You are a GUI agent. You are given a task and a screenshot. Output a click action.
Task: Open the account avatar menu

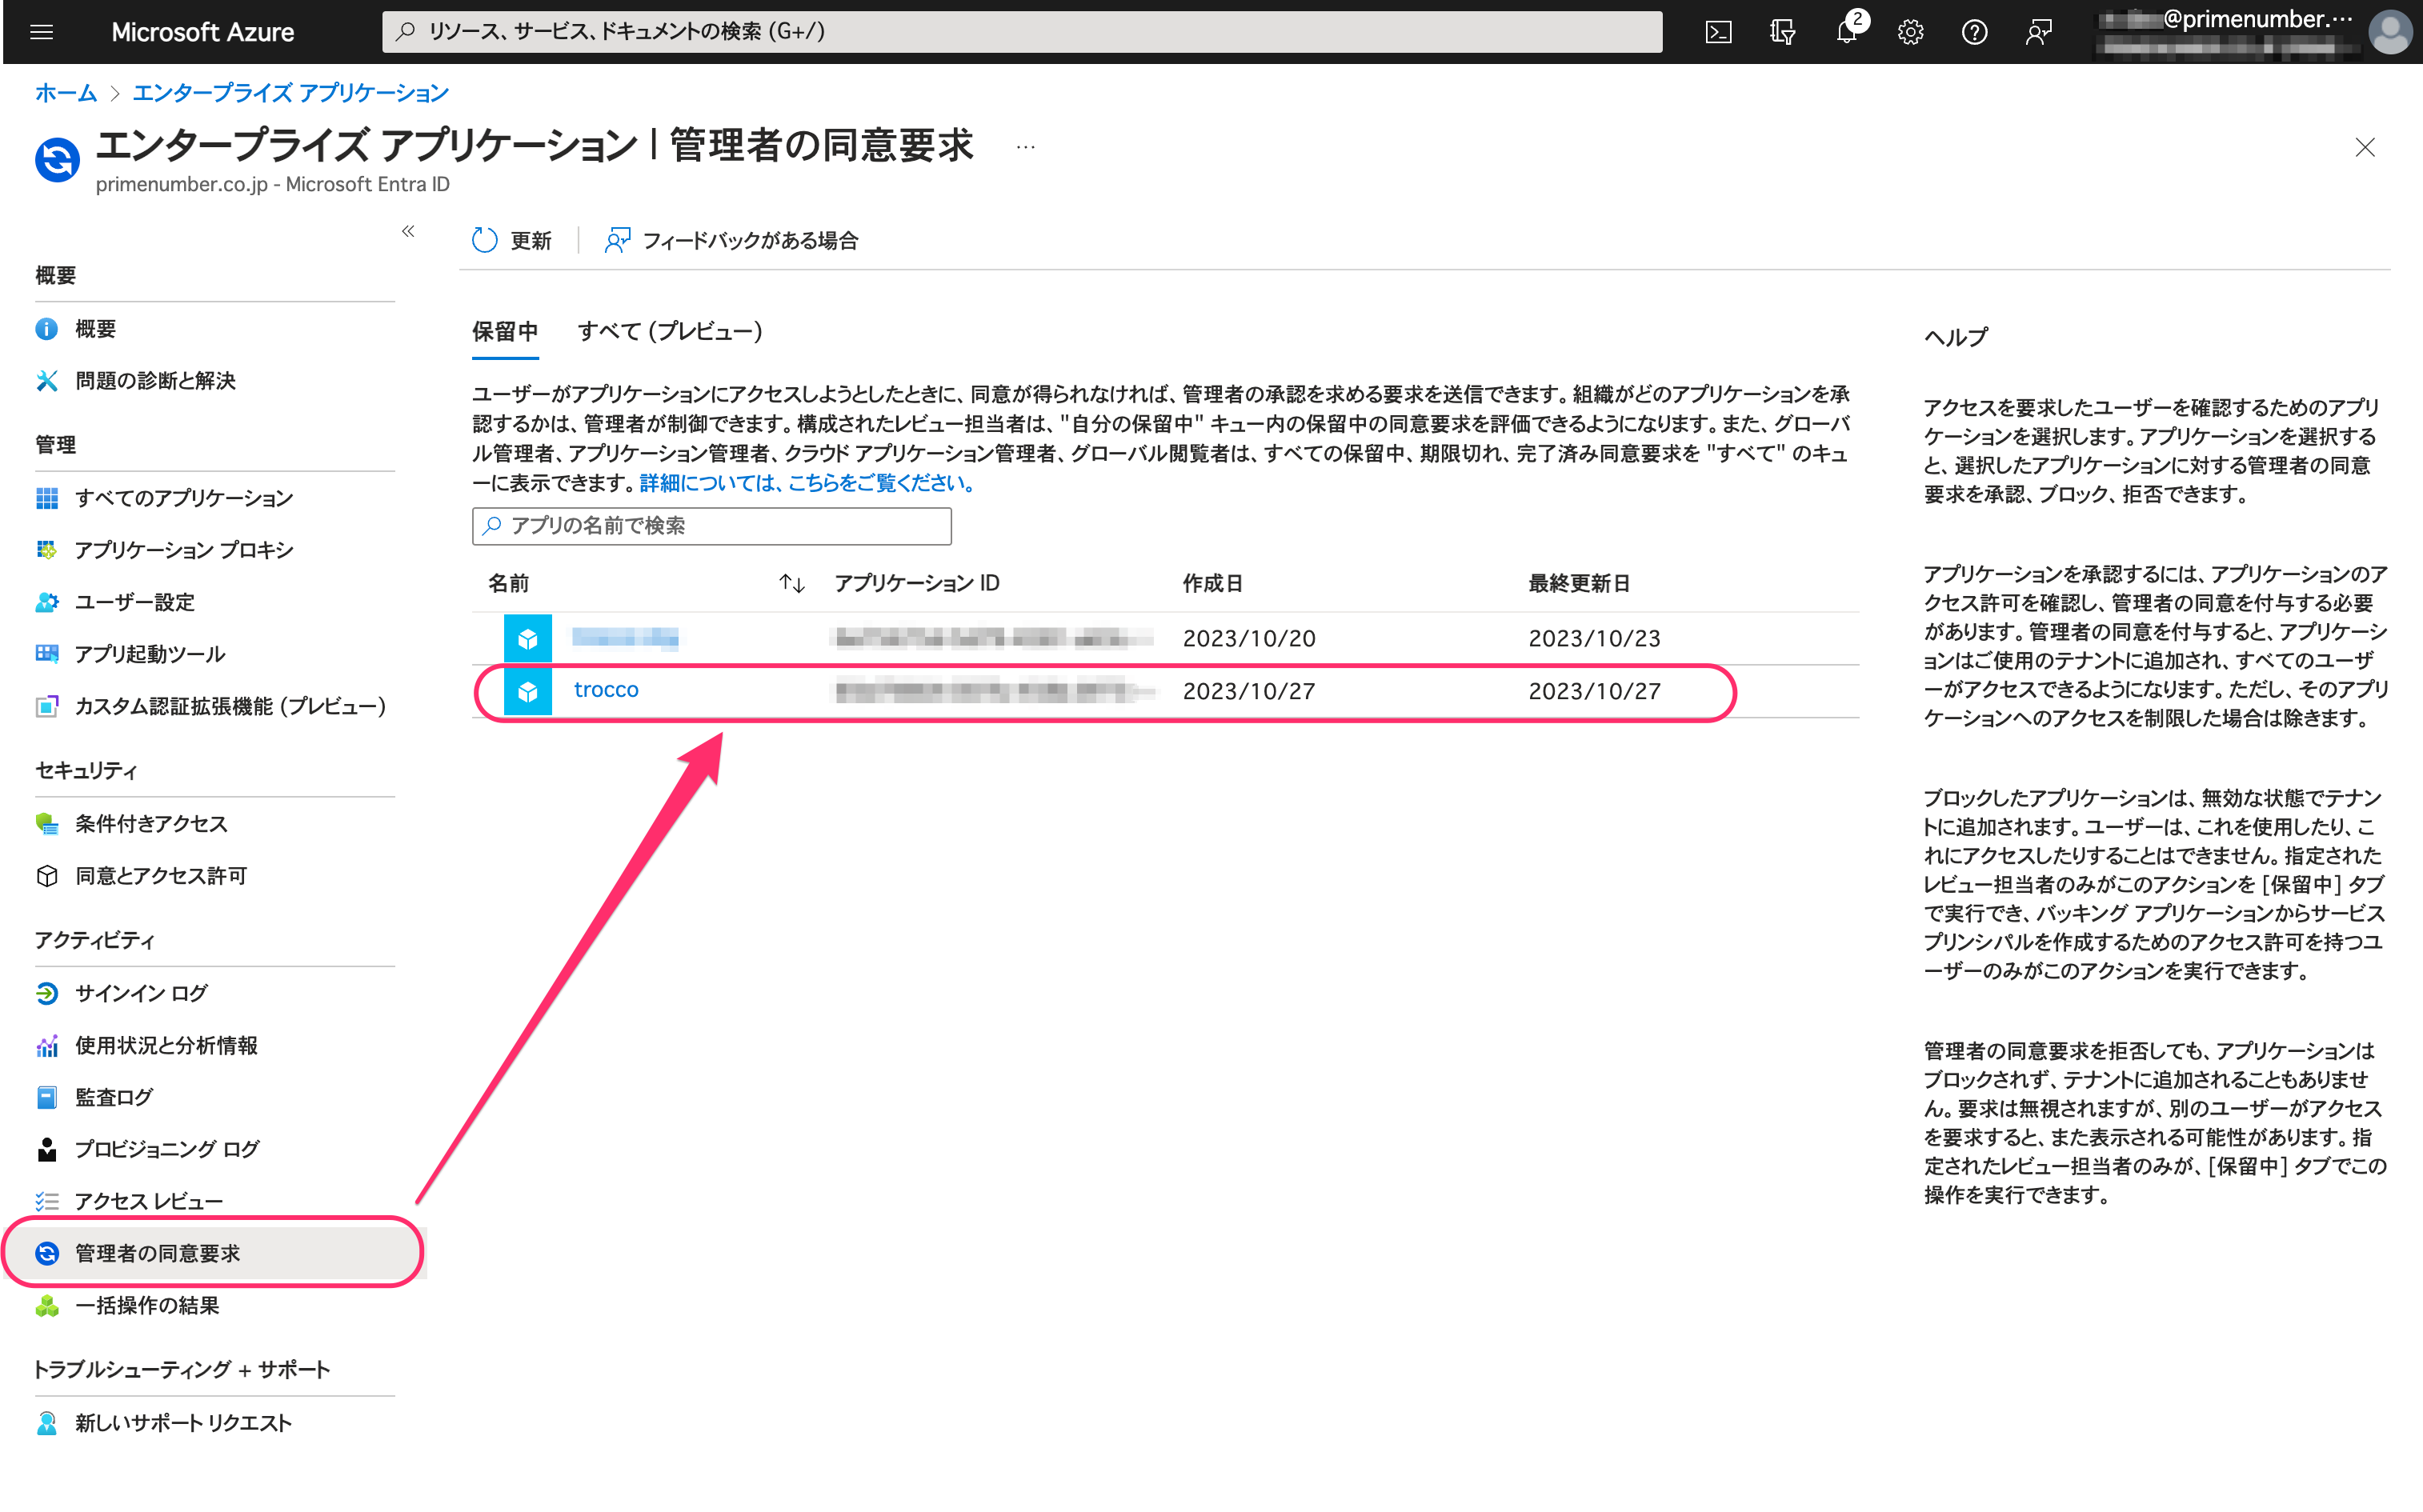pyautogui.click(x=2390, y=32)
